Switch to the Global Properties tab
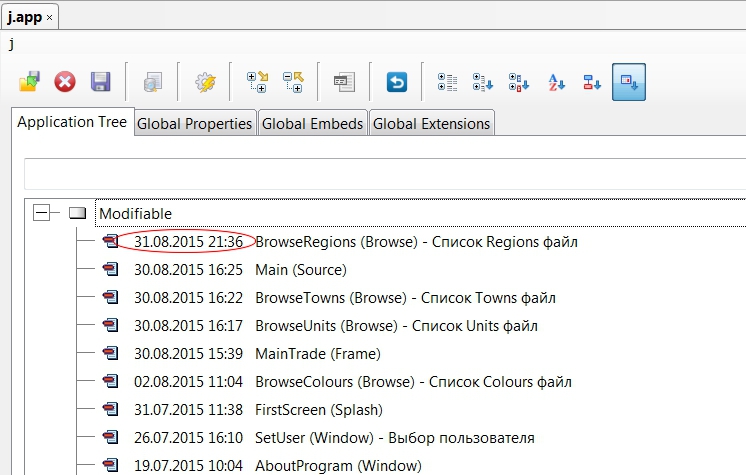Viewport: 746px width, 475px height. pos(194,124)
